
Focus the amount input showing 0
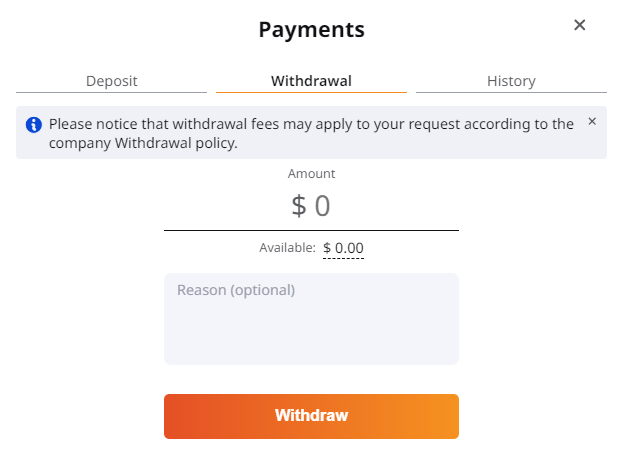[322, 206]
